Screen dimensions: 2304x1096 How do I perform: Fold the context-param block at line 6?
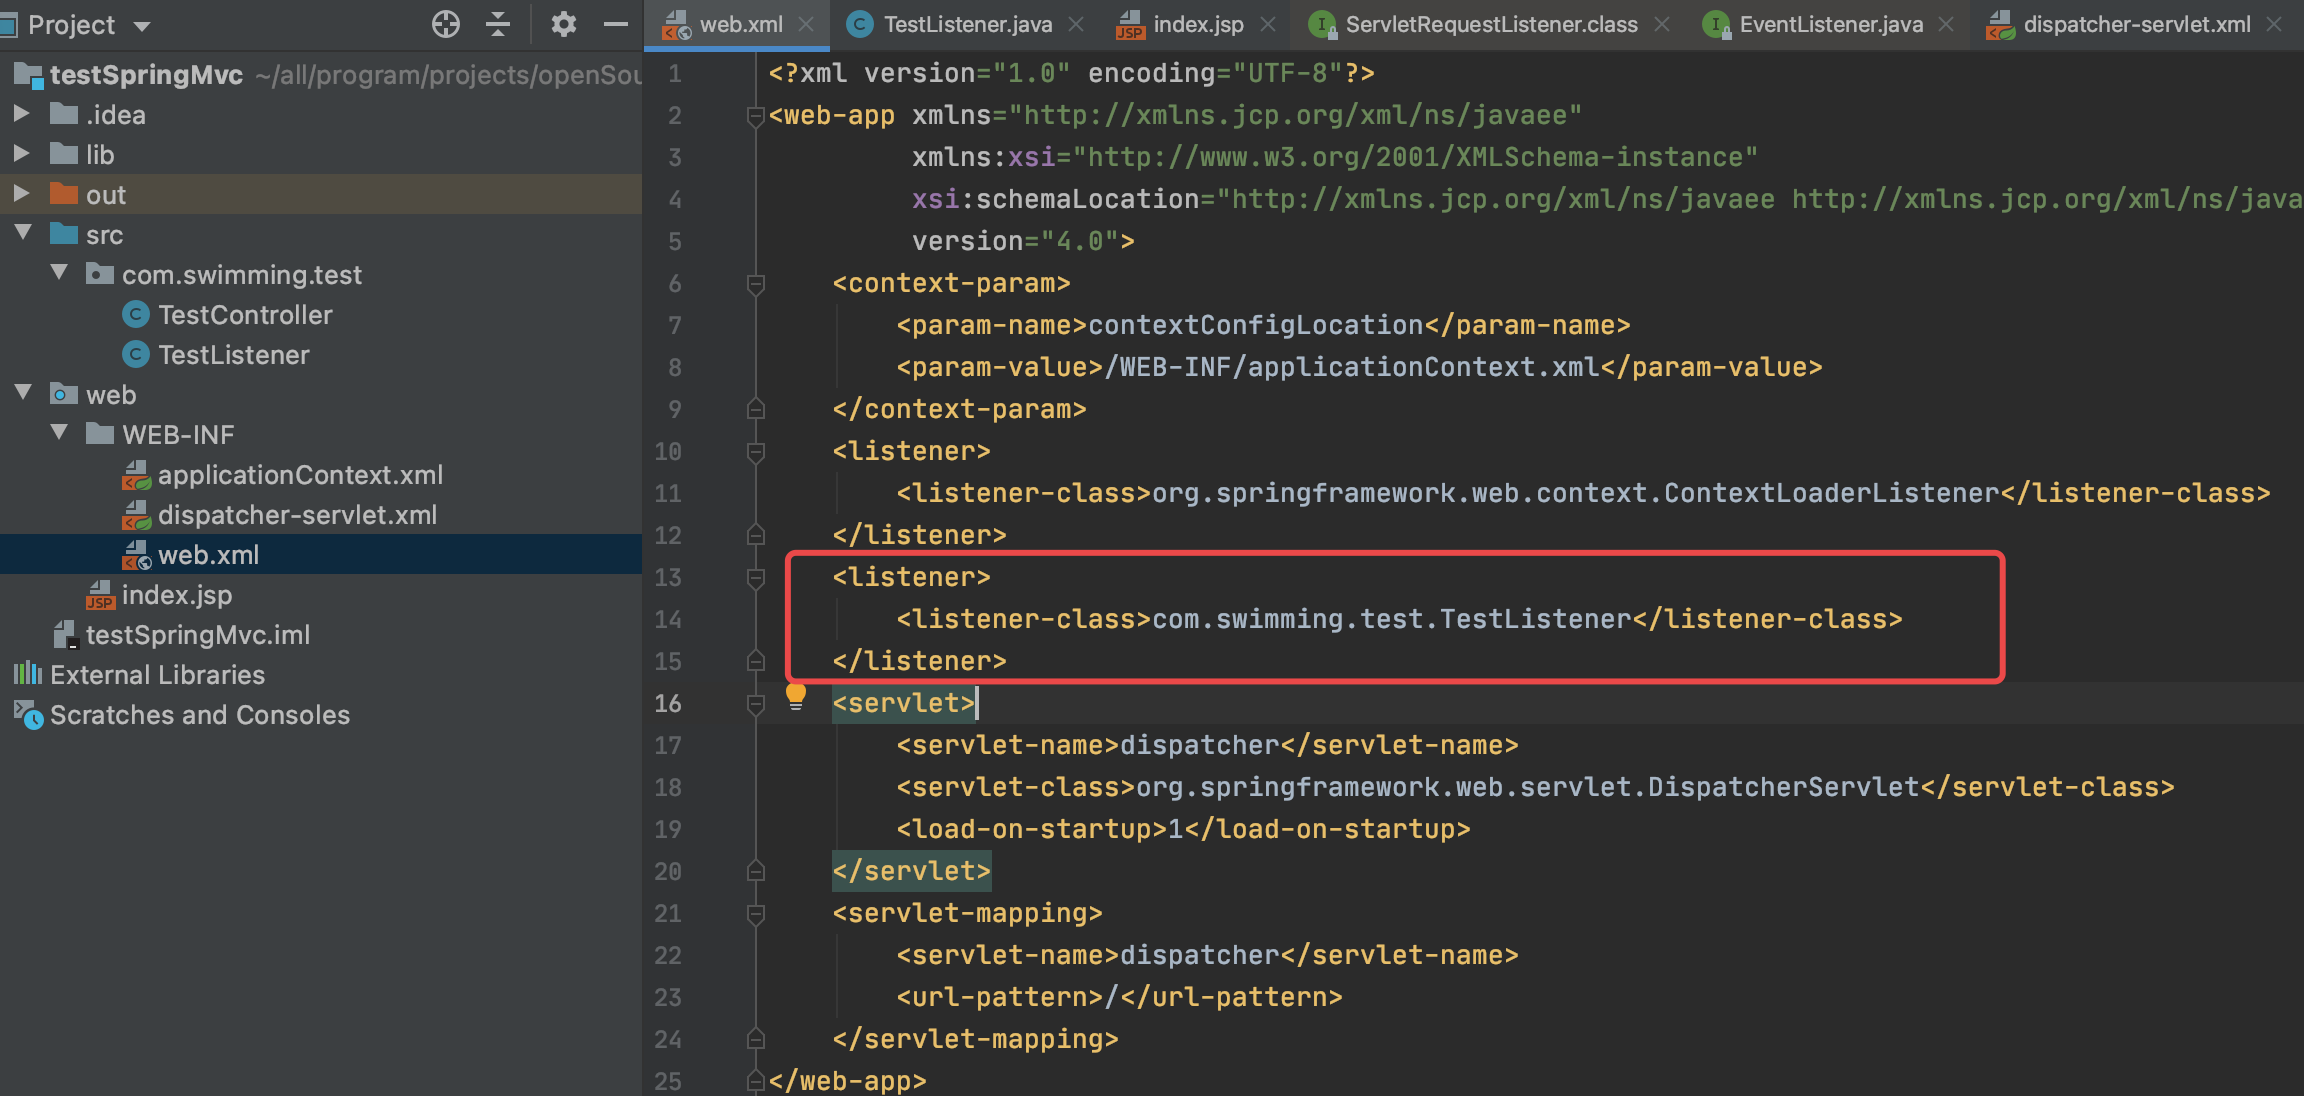756,284
